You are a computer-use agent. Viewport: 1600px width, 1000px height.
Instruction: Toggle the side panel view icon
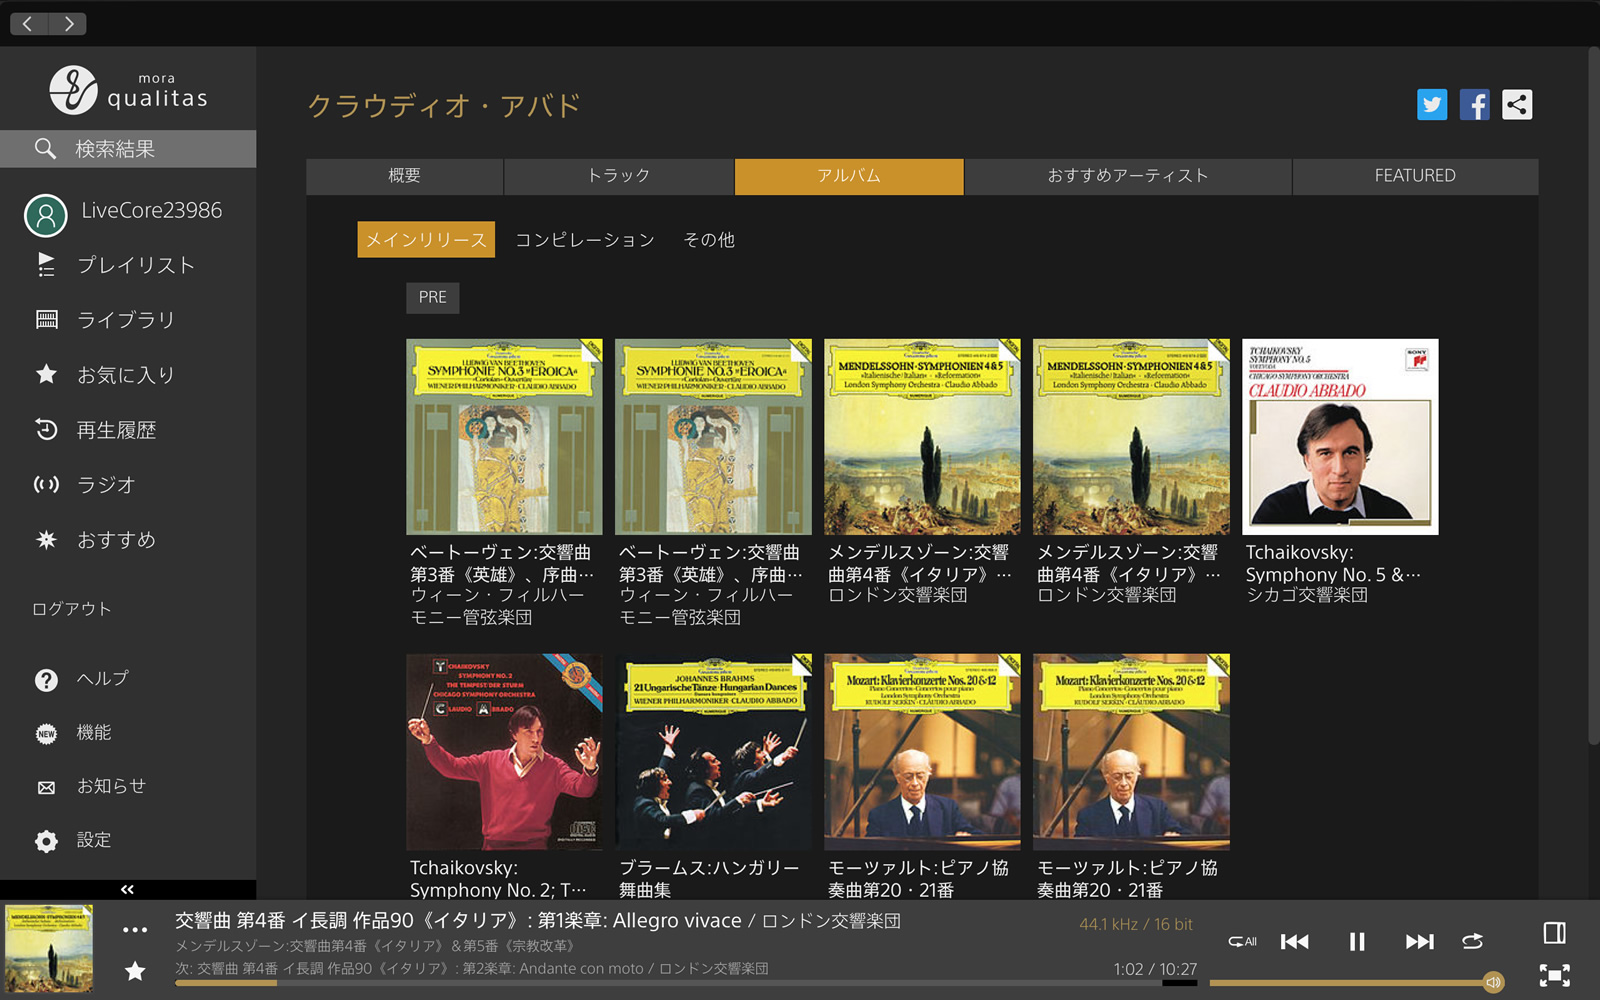point(1554,933)
